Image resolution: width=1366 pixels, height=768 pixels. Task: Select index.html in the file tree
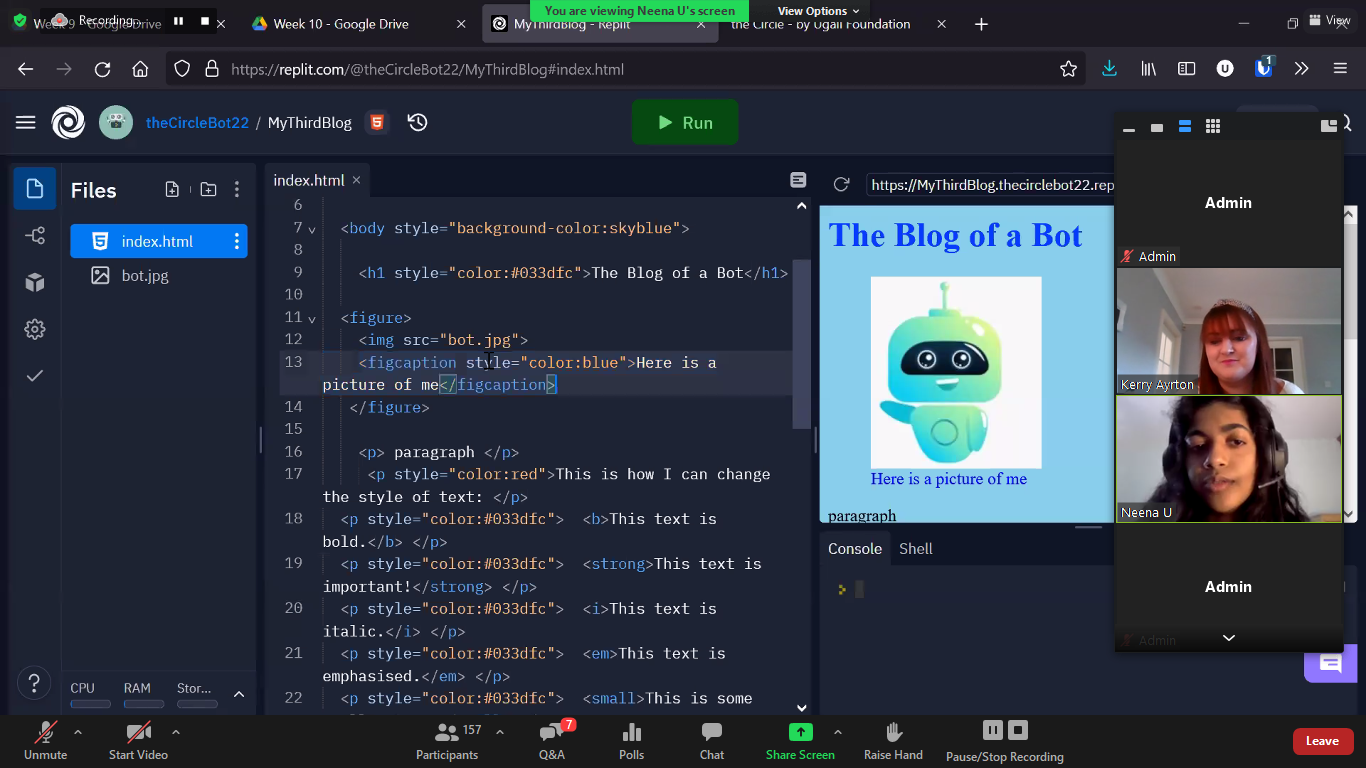coord(158,241)
